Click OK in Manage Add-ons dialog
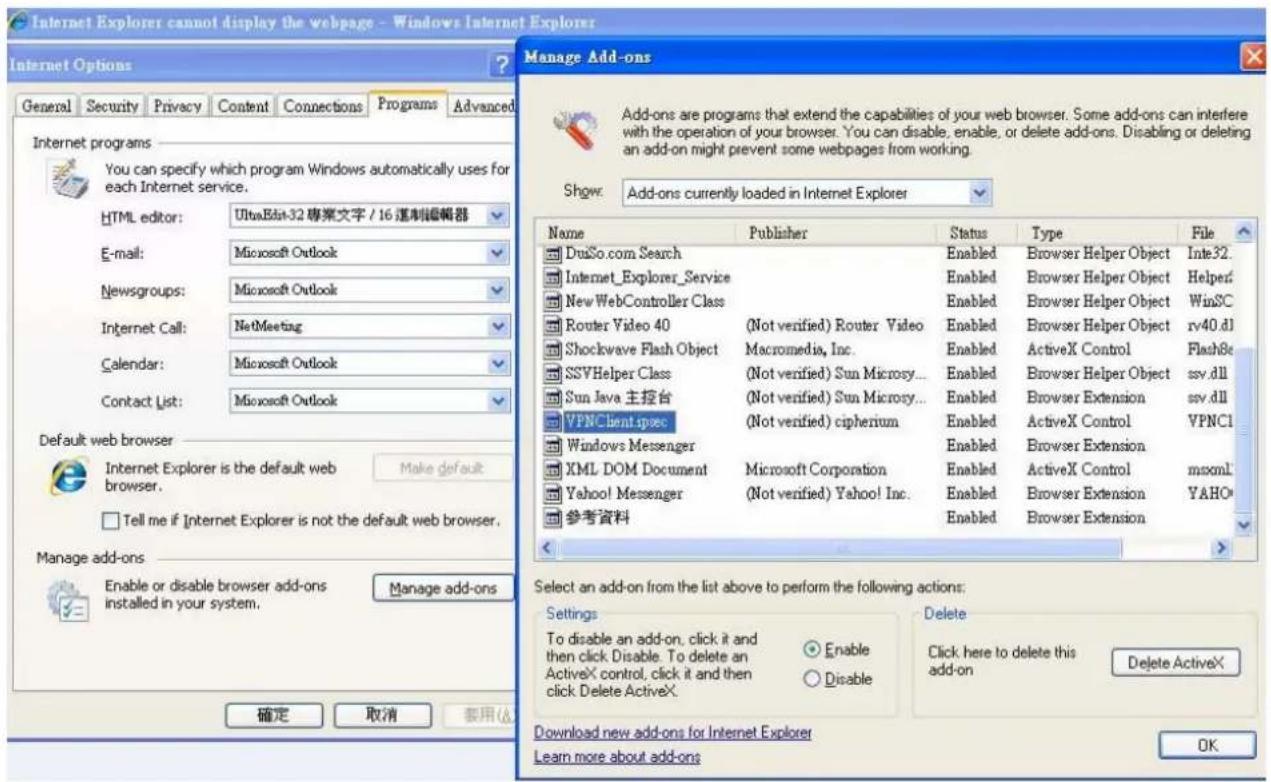 (1209, 745)
